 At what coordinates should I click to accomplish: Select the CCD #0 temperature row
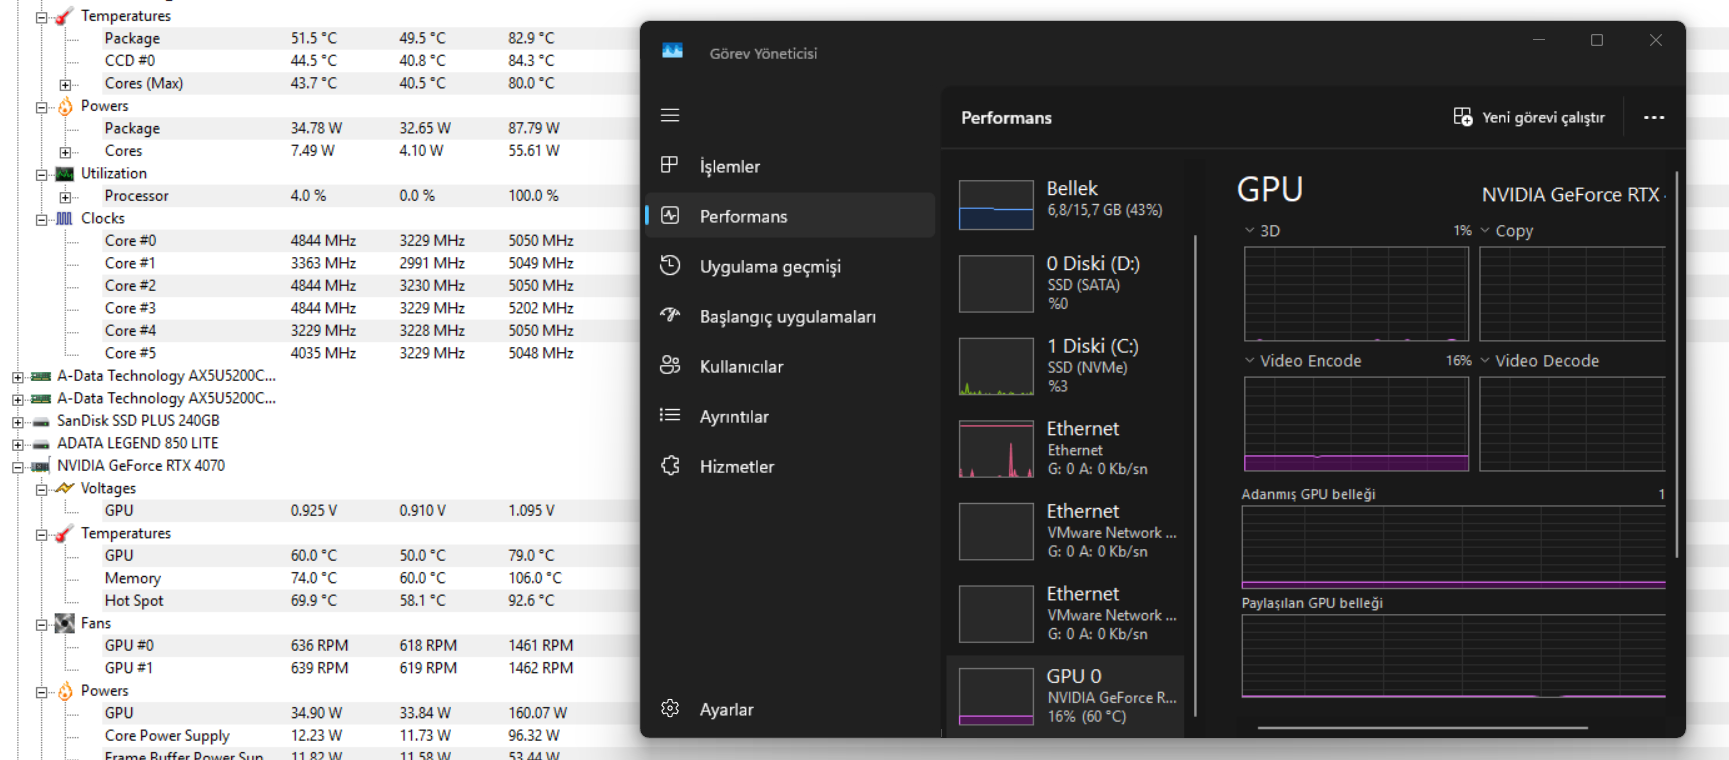(339, 61)
